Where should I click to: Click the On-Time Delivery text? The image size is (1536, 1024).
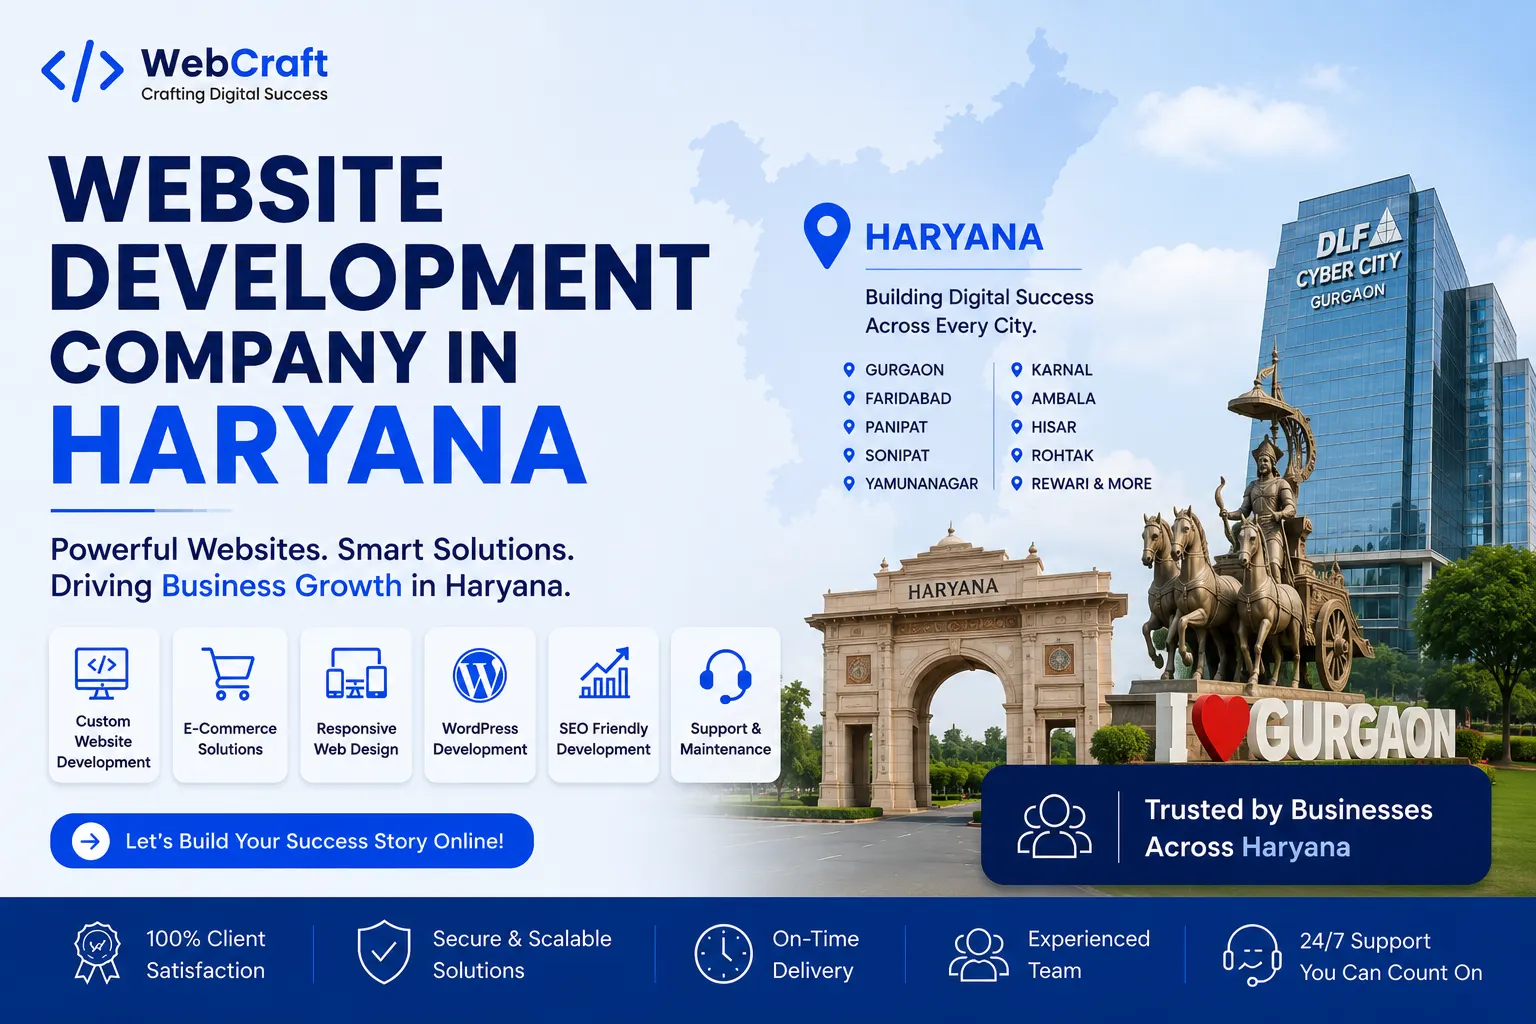tap(815, 954)
